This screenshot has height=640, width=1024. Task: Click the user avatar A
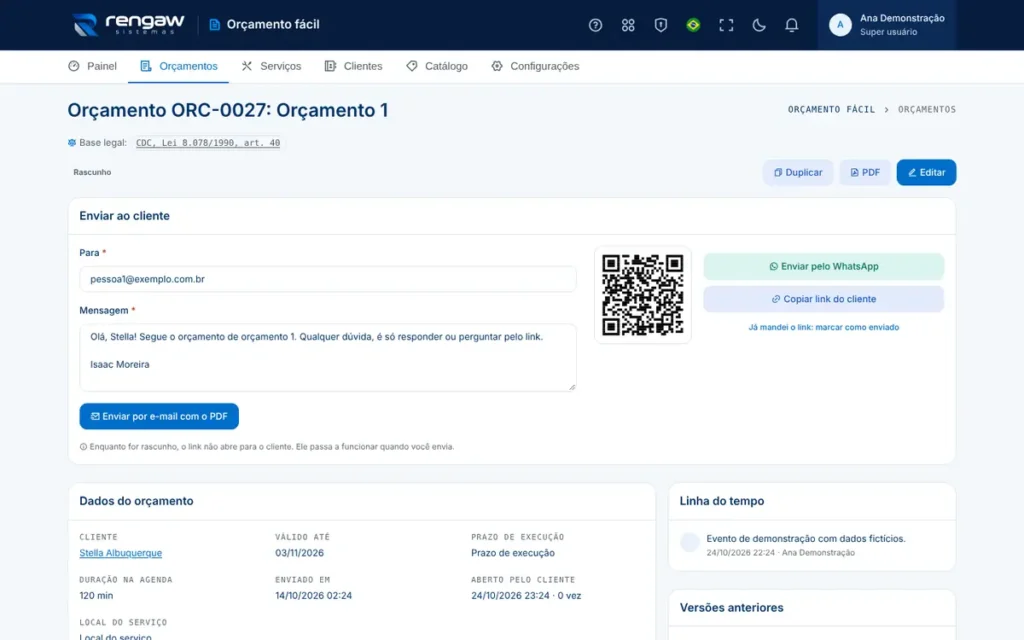coord(840,25)
